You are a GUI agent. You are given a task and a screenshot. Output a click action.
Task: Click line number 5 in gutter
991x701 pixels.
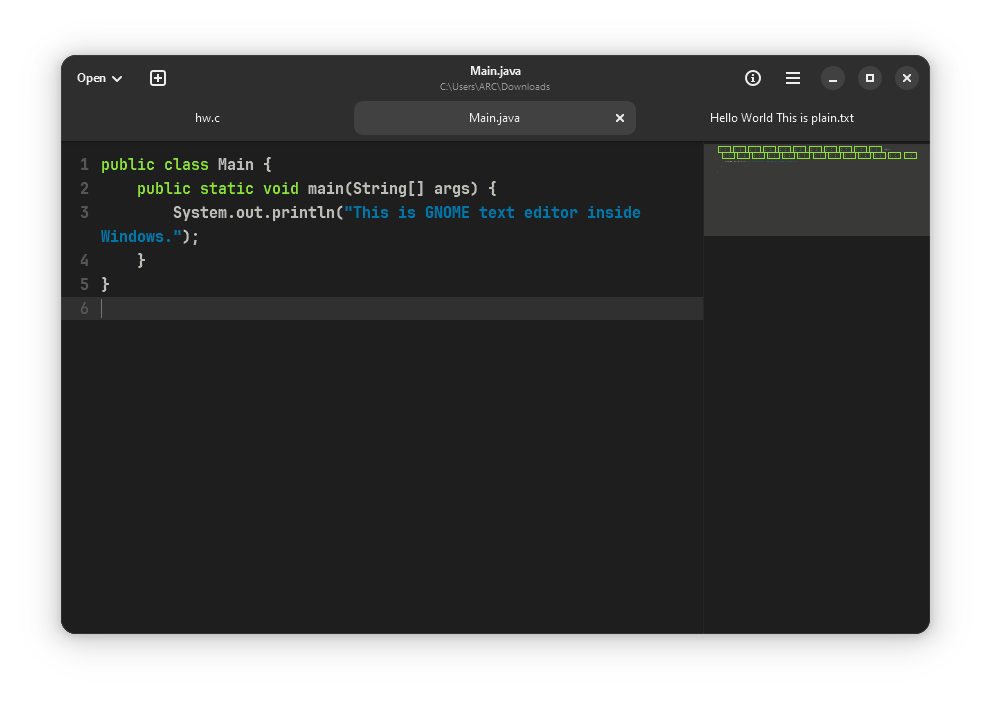pos(84,285)
